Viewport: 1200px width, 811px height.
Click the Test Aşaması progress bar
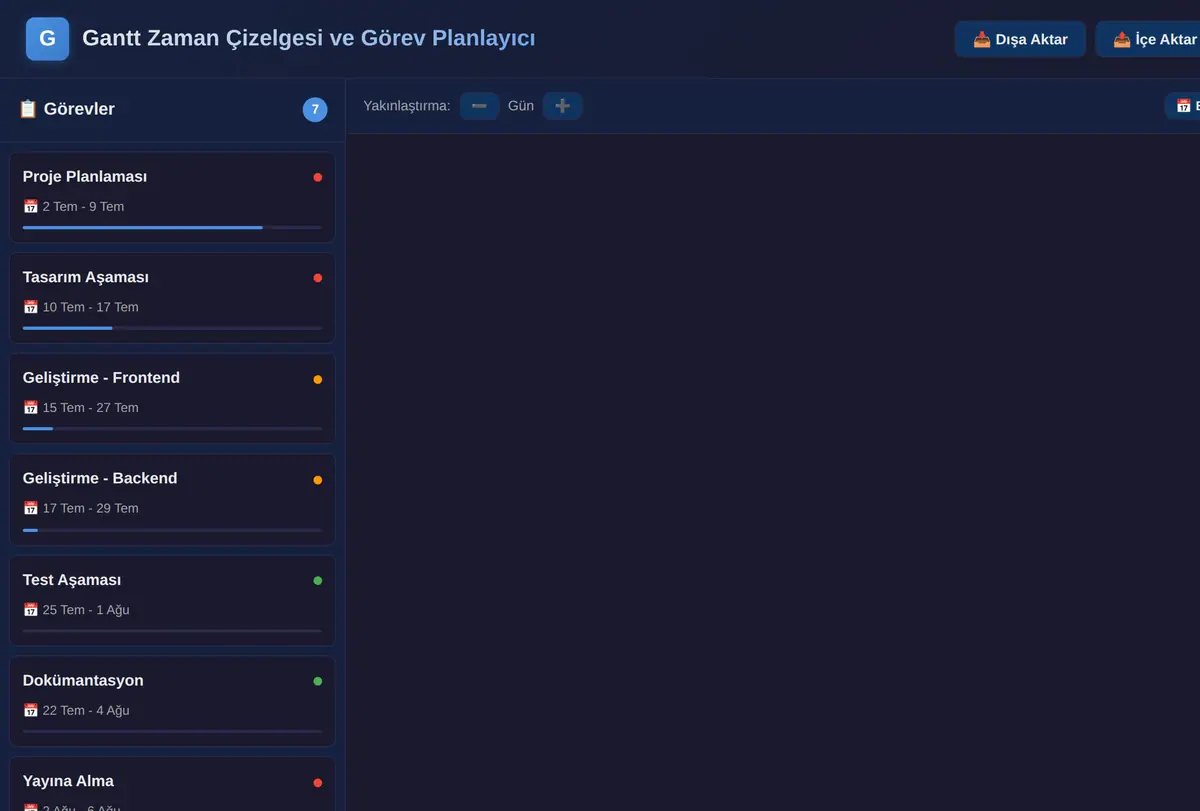click(172, 630)
